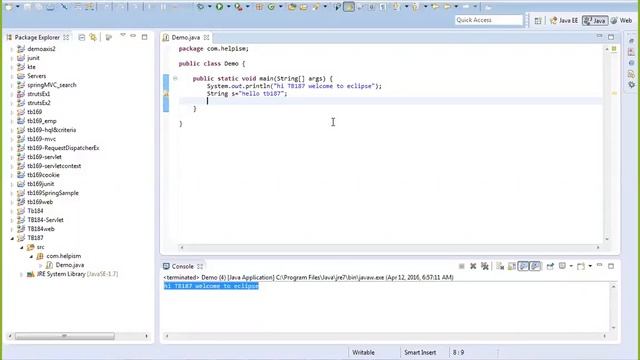Switch to the Web perspective
Screen dimensions: 640x360
pos(621,20)
